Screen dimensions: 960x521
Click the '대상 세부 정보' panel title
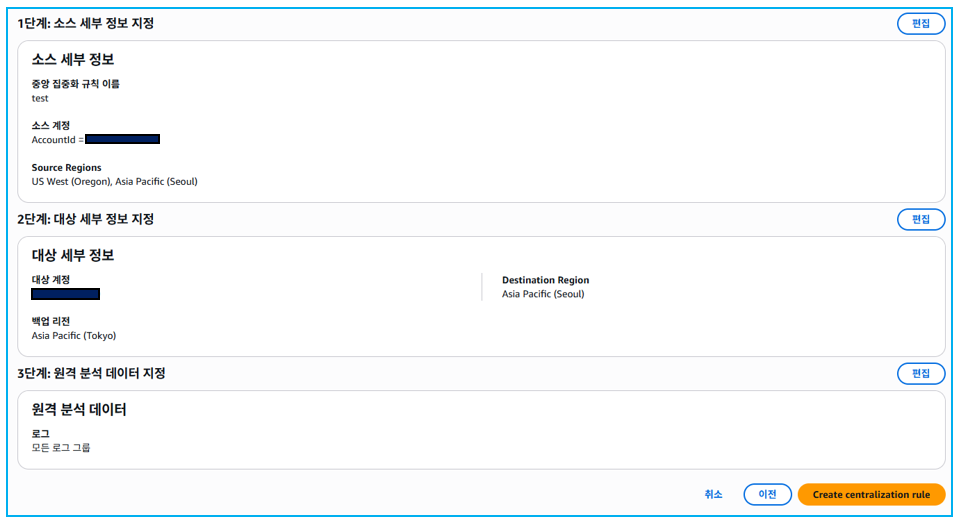(x=73, y=255)
